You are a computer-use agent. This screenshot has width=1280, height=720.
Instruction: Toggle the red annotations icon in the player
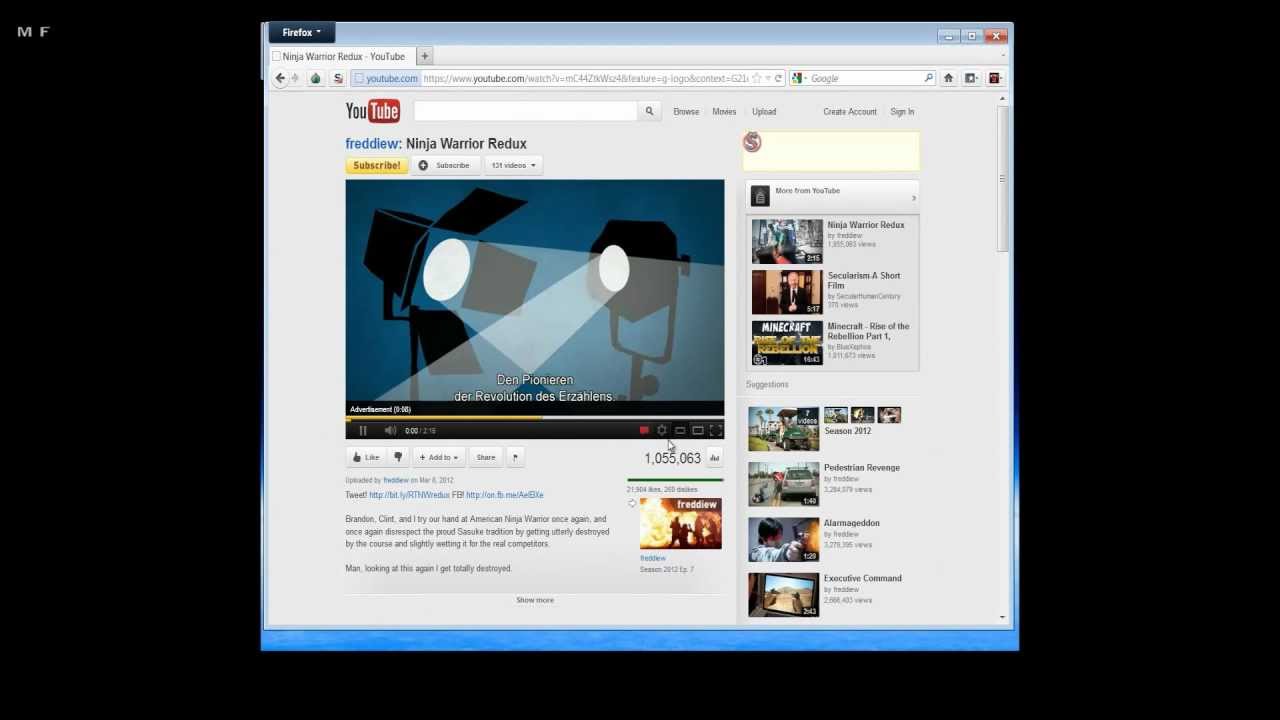coord(644,431)
